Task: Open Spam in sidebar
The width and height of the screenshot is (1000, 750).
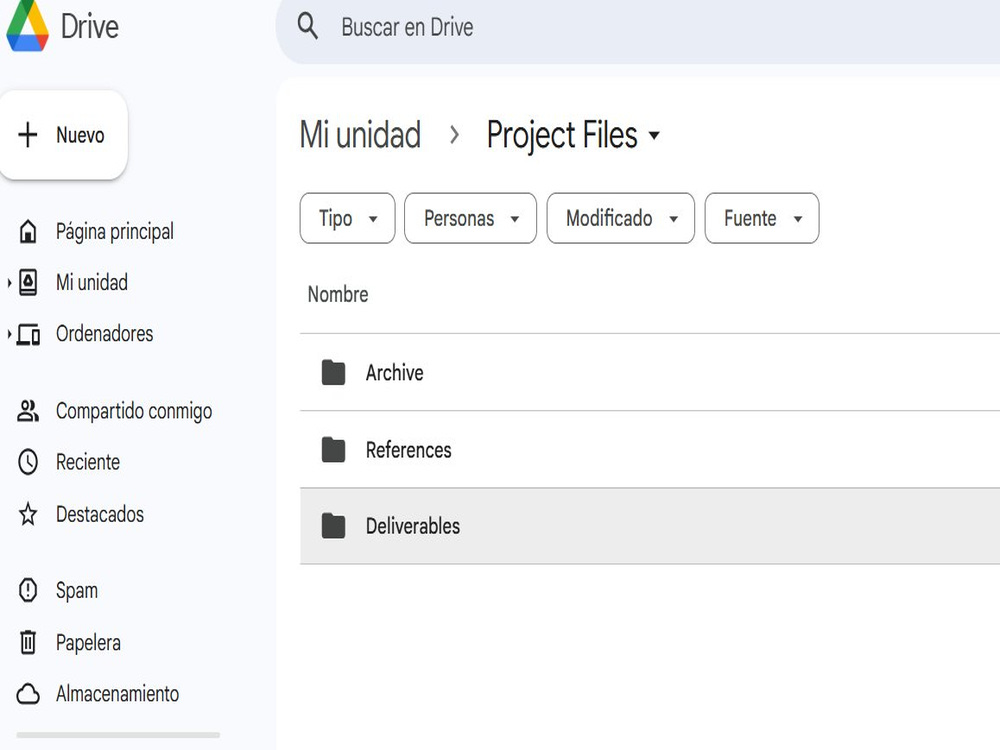Action: pos(77,591)
